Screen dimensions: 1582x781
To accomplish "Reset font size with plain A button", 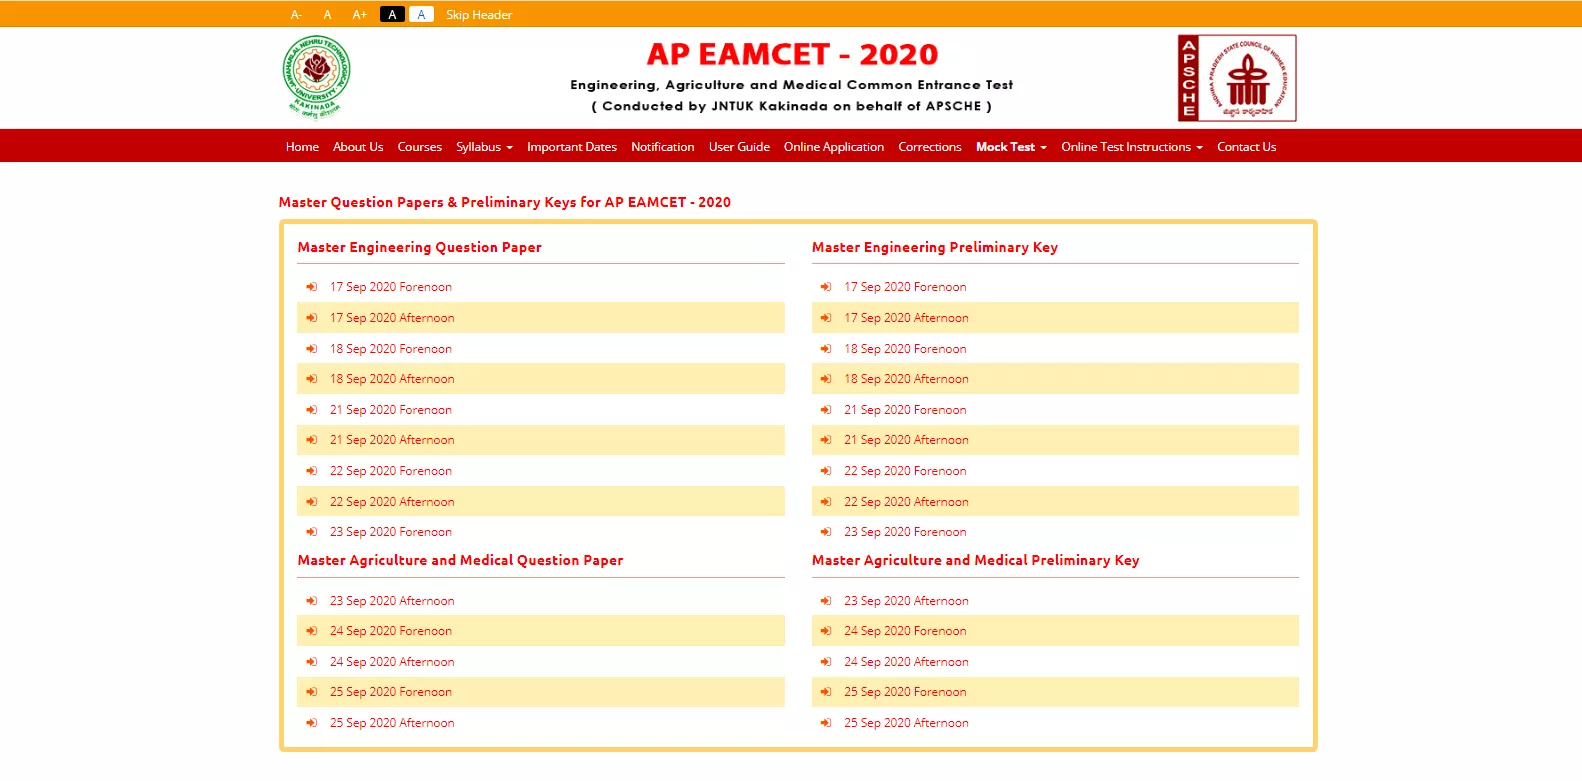I will (327, 15).
